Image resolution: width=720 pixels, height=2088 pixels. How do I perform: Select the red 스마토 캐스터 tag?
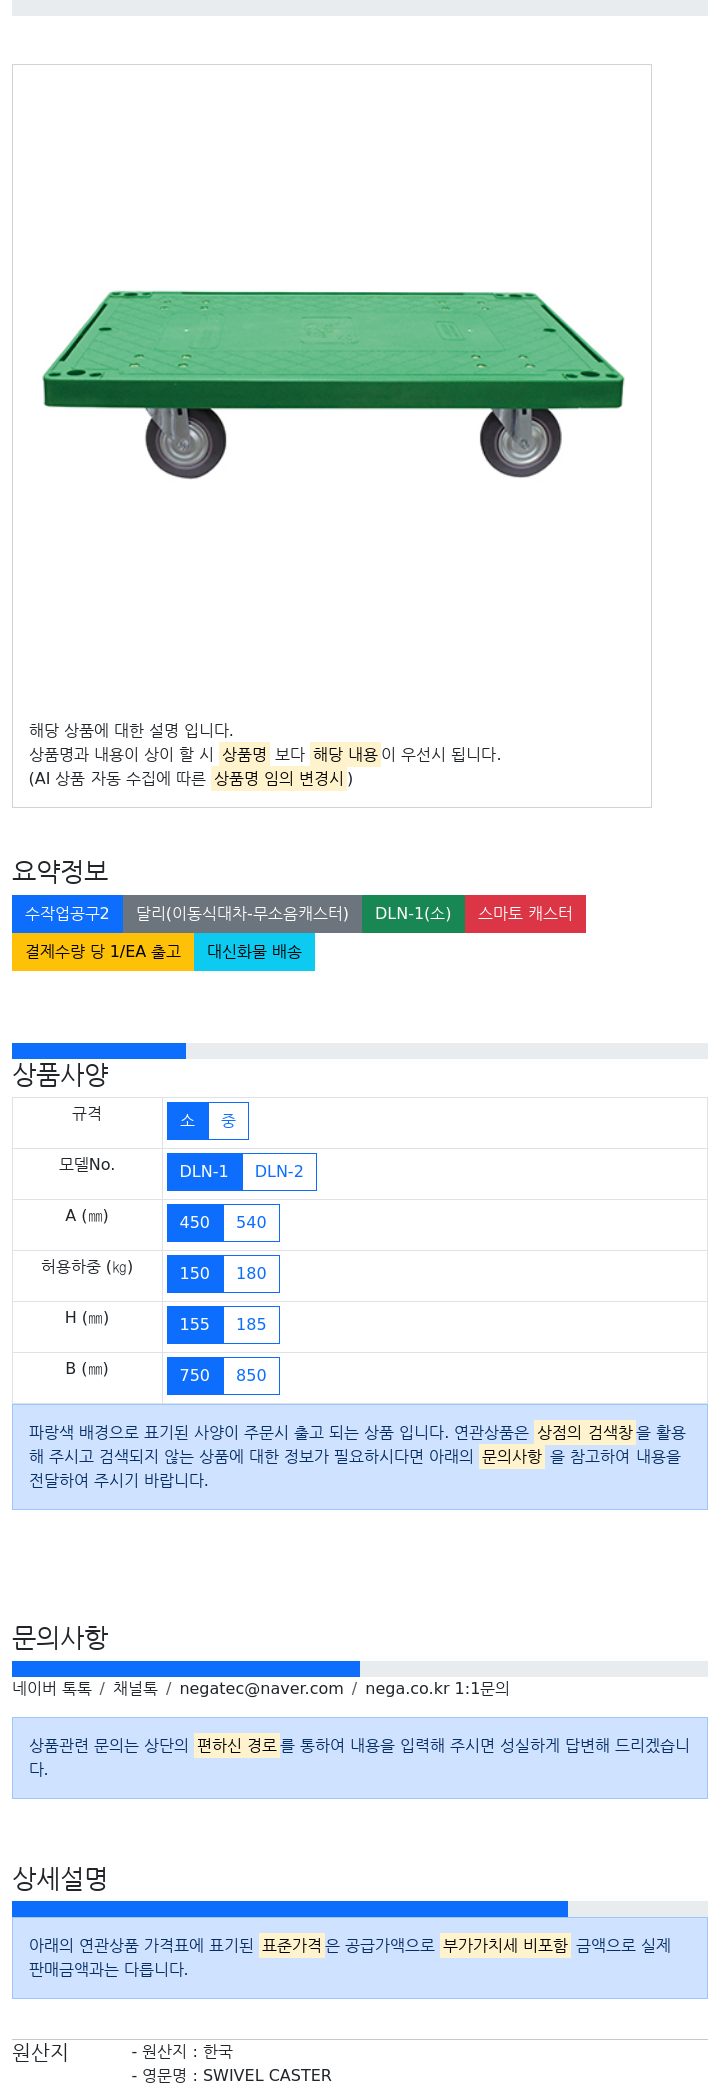coord(525,914)
